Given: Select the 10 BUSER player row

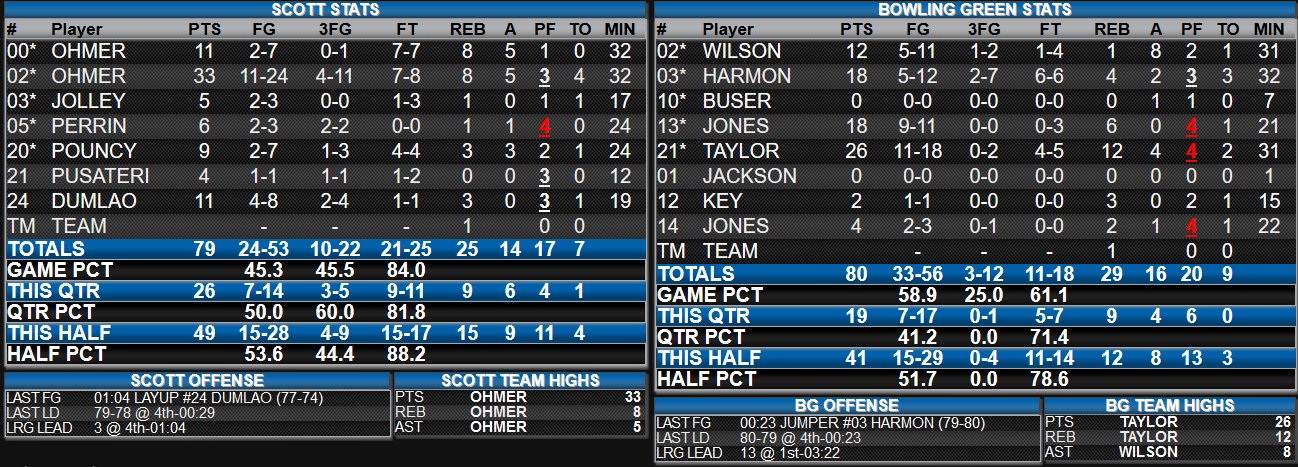Looking at the screenshot, I should click(x=975, y=101).
